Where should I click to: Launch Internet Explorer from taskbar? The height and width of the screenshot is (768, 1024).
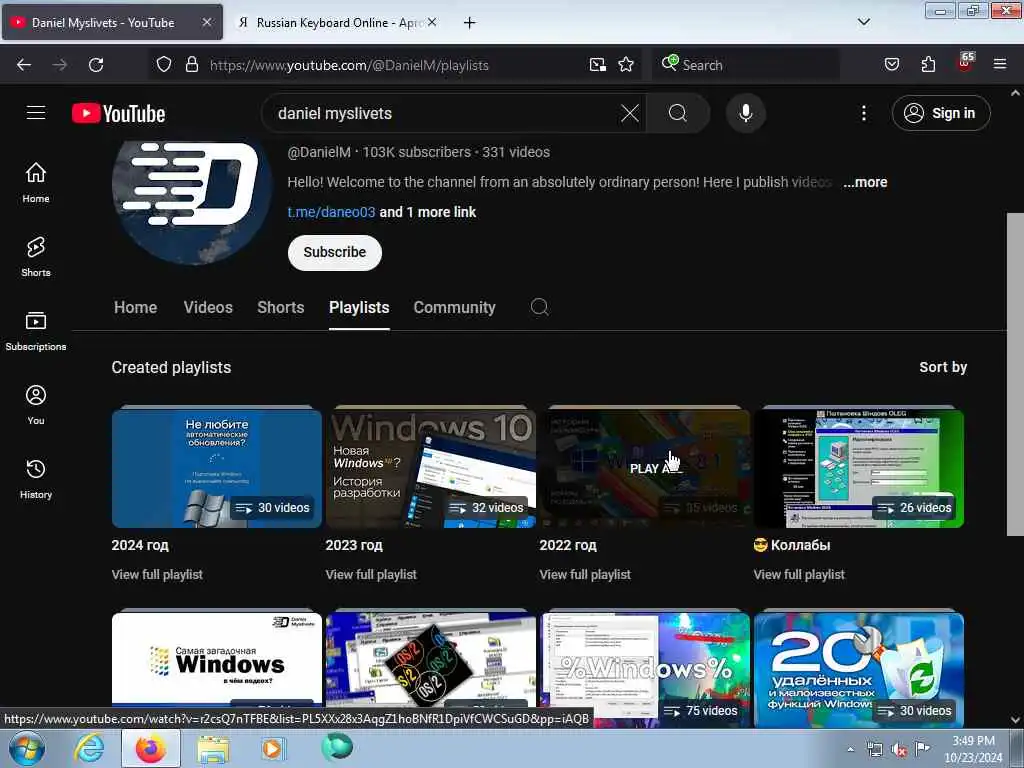tap(89, 748)
